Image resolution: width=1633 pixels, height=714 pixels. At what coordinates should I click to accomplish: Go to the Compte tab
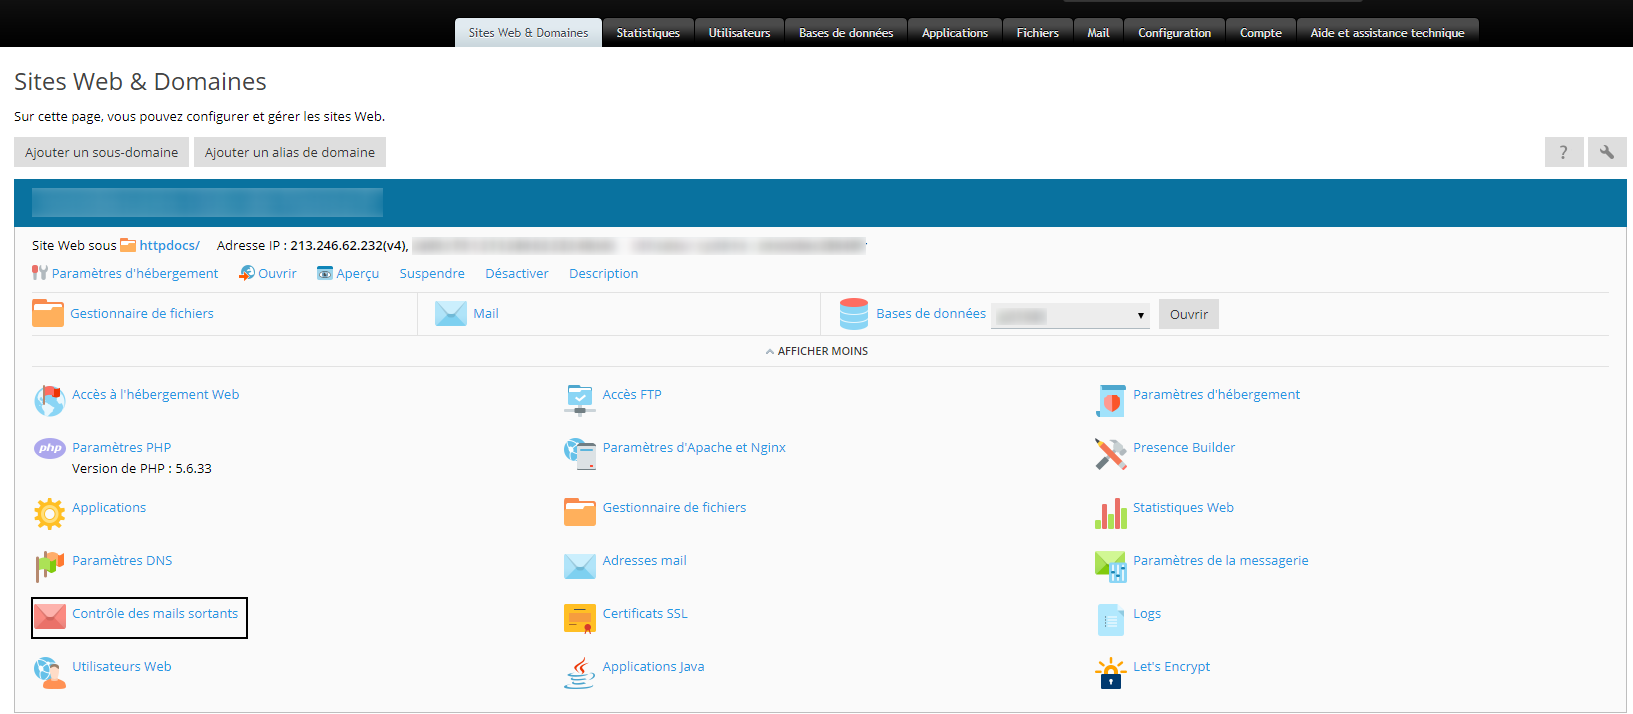1261,33
